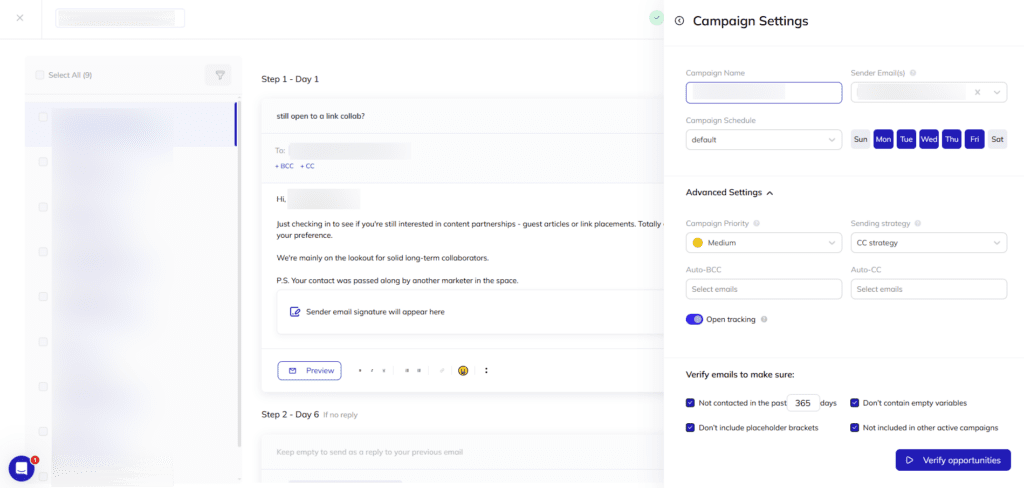
Task: Click the Open tracking help icon
Action: (x=764, y=320)
